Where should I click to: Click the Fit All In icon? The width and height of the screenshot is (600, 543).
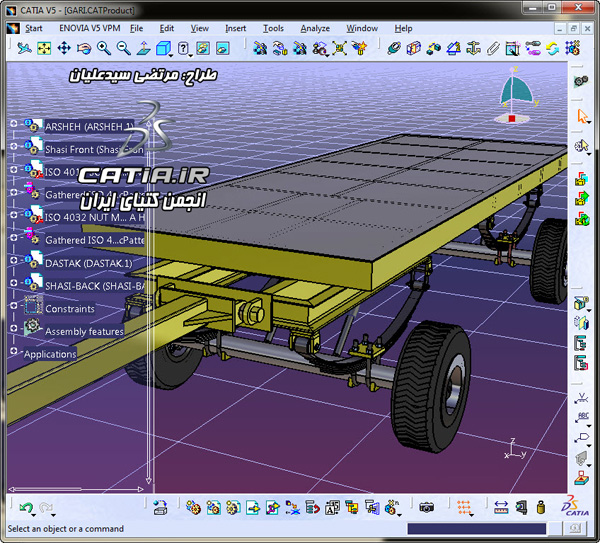coord(44,49)
